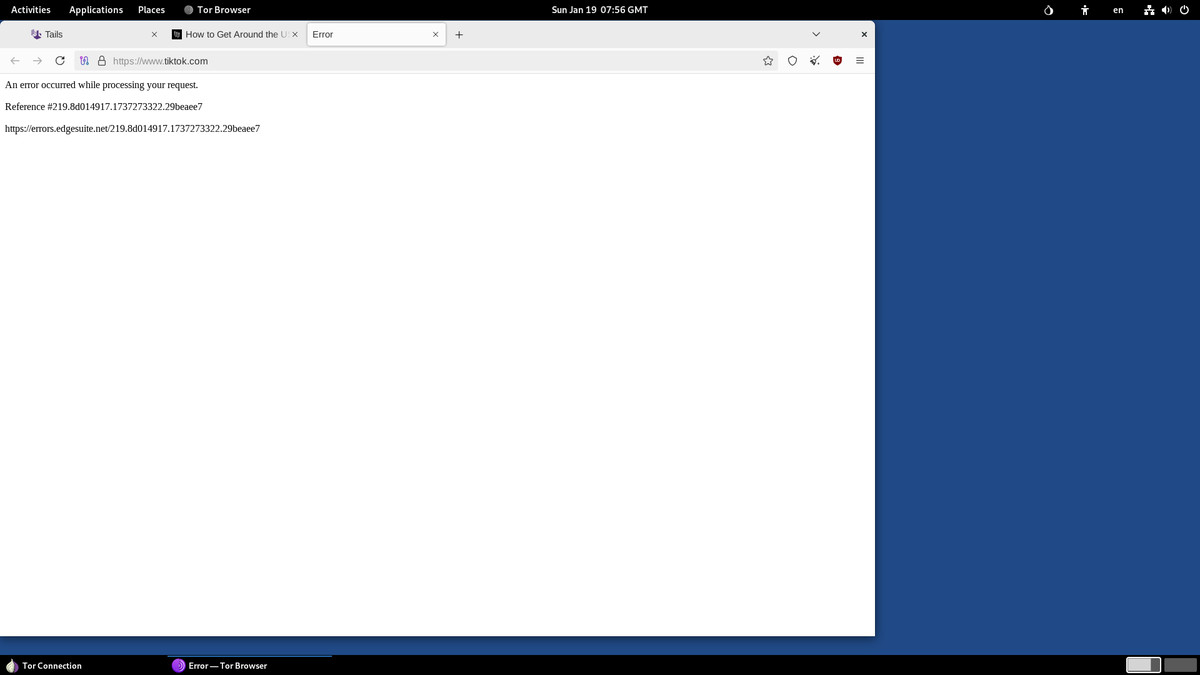This screenshot has height=675, width=1200.
Task: Close the Tor Browser window
Action: [x=864, y=34]
